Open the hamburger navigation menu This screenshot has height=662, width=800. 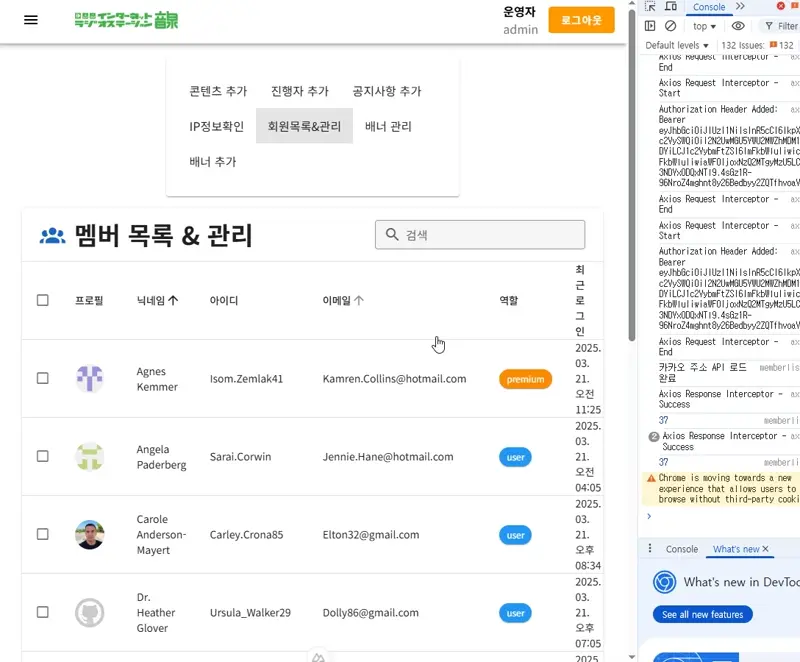[30, 20]
